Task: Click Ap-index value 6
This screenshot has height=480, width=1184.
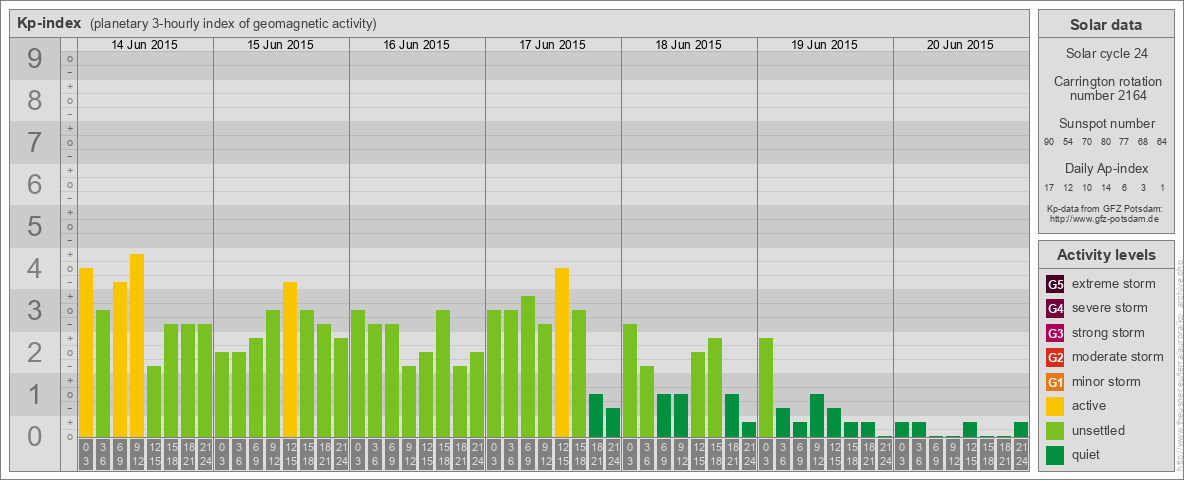Action: (1124, 188)
